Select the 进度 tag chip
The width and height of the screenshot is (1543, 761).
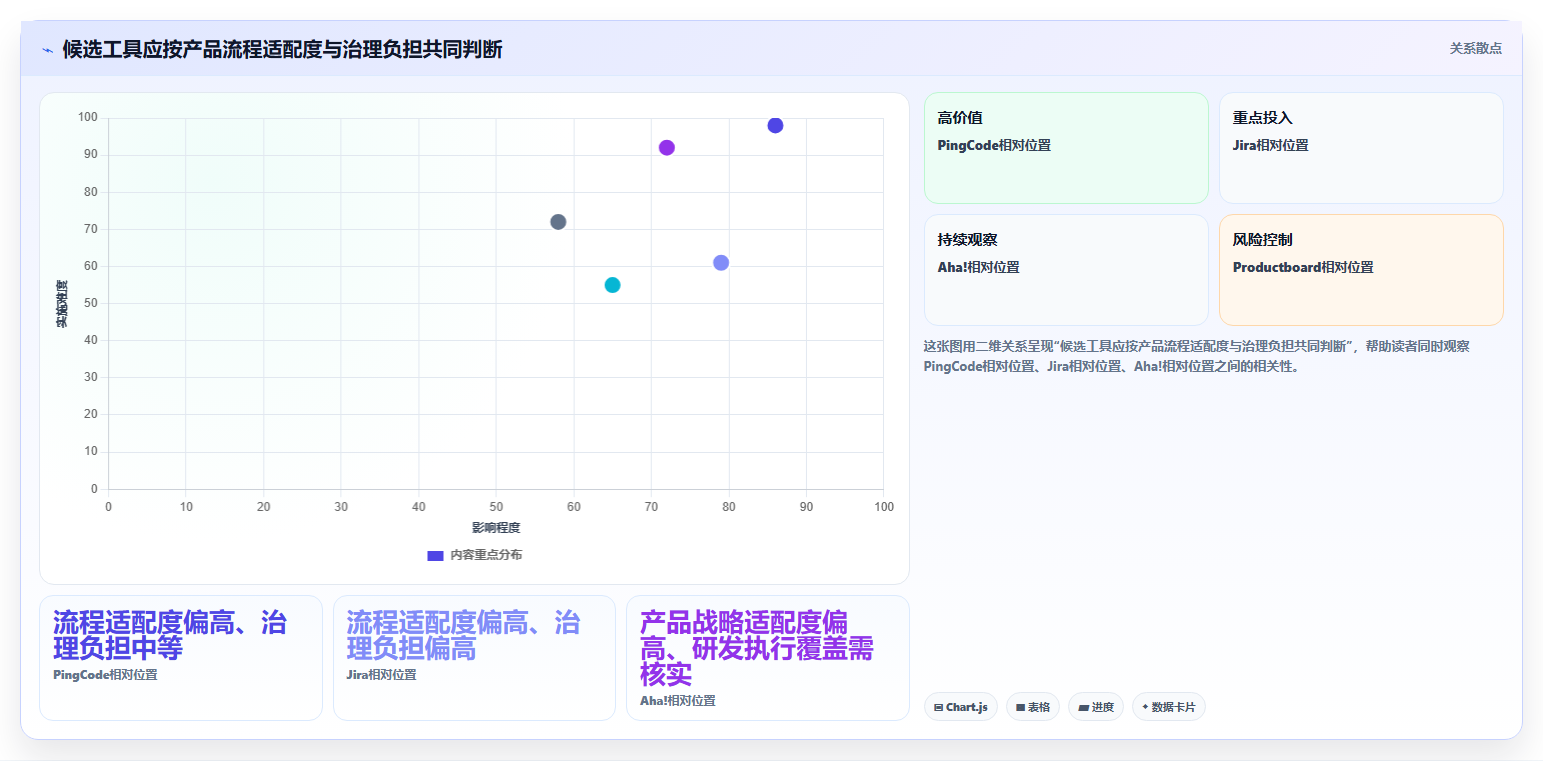1096,707
